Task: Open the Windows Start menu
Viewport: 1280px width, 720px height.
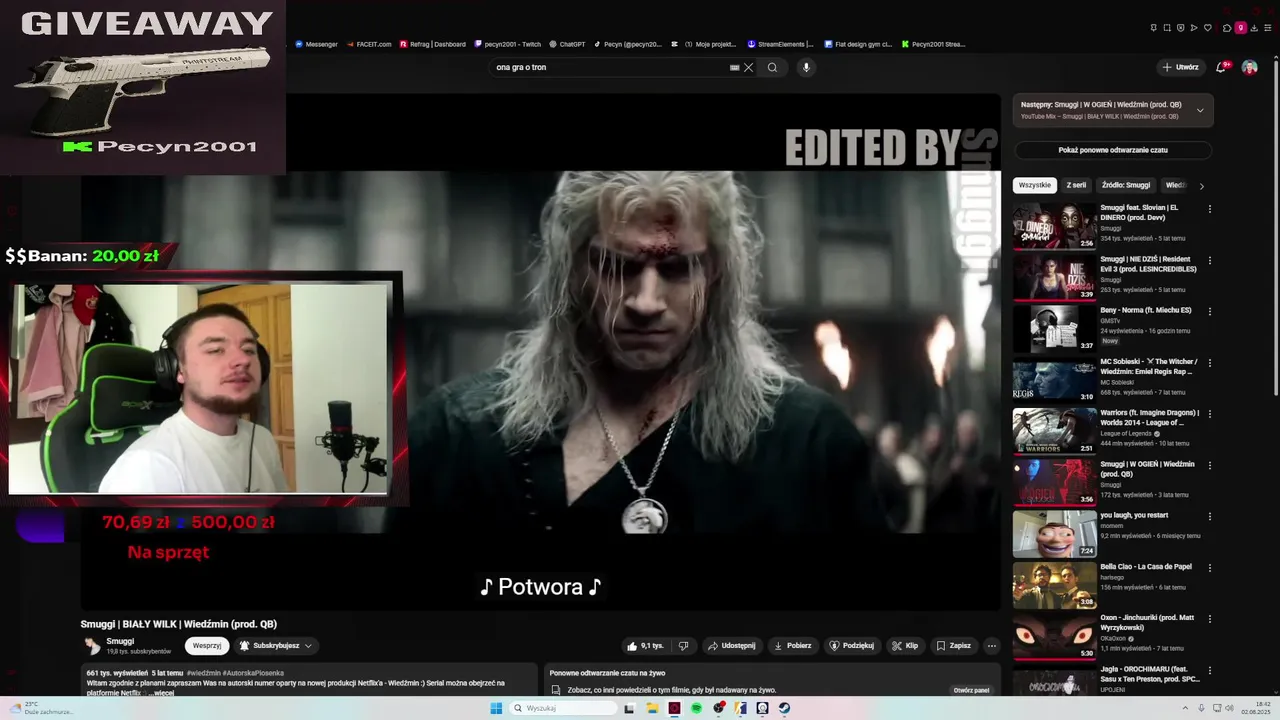Action: 496,708
